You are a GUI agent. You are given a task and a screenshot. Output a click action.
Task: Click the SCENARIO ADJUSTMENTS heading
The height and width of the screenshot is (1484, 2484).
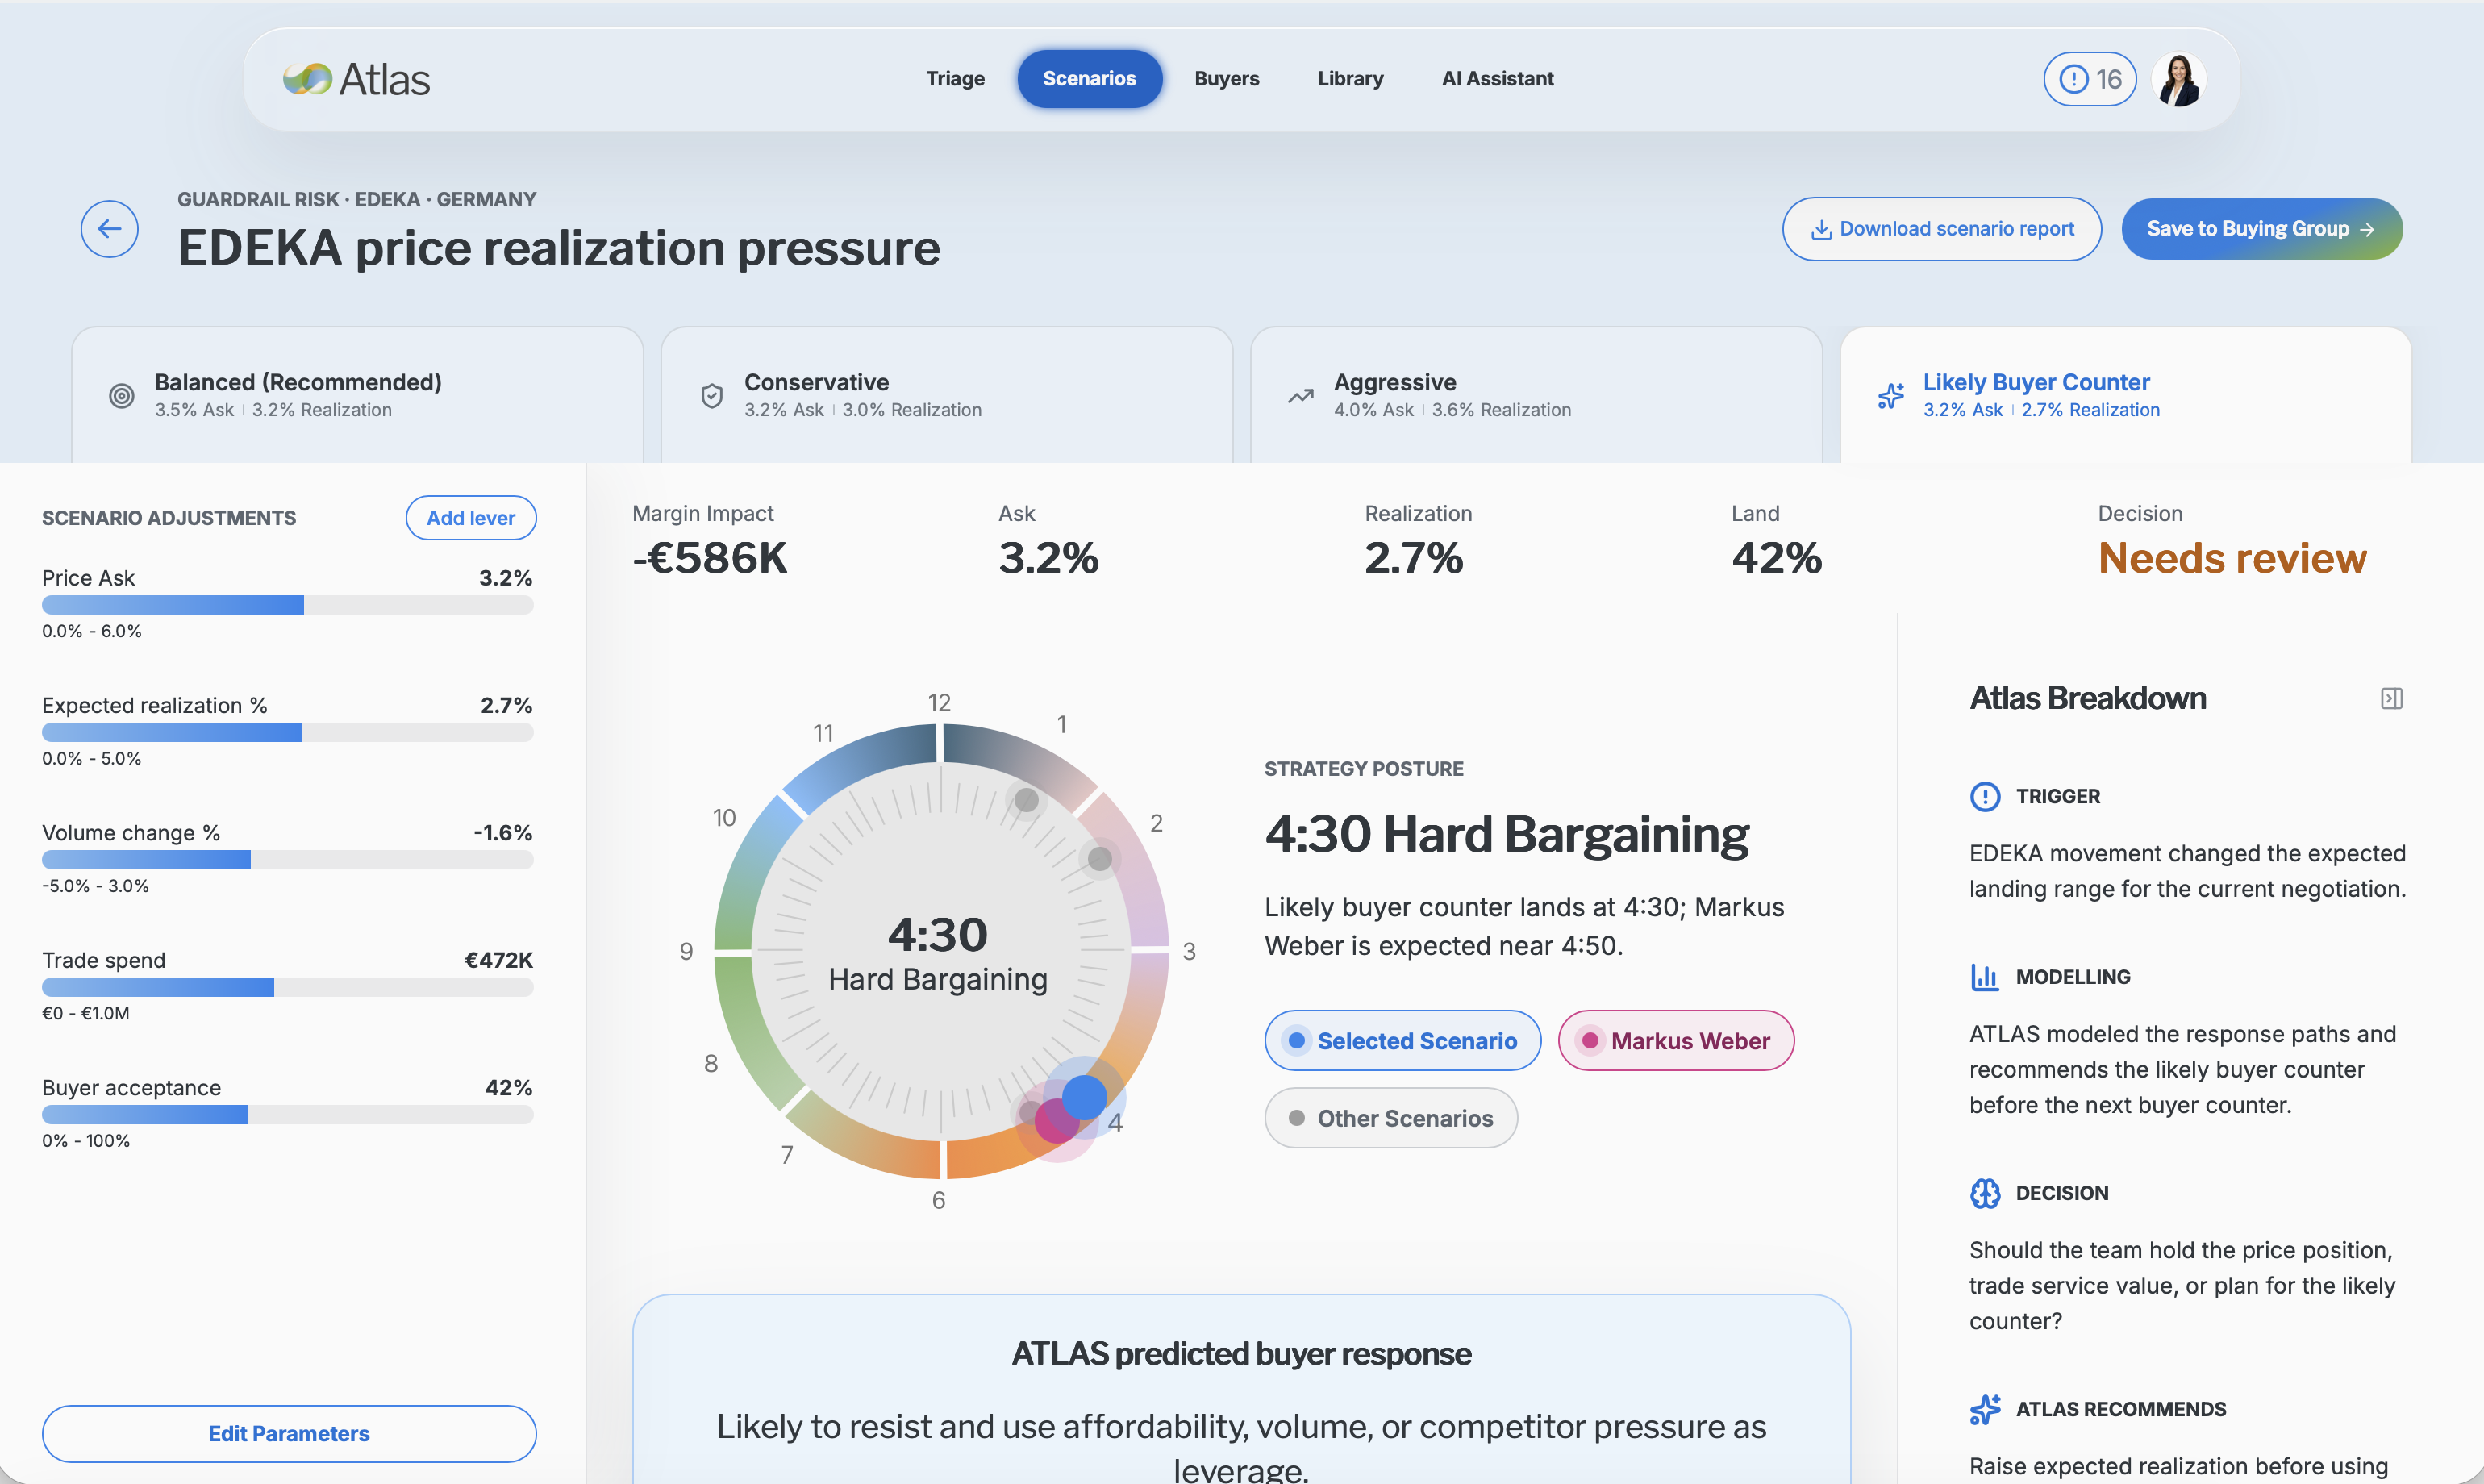click(169, 518)
